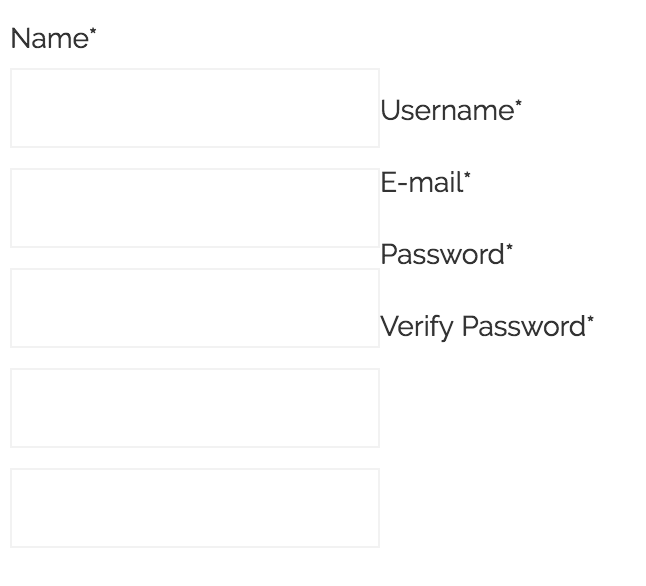Select the E-mail label

coord(421,183)
